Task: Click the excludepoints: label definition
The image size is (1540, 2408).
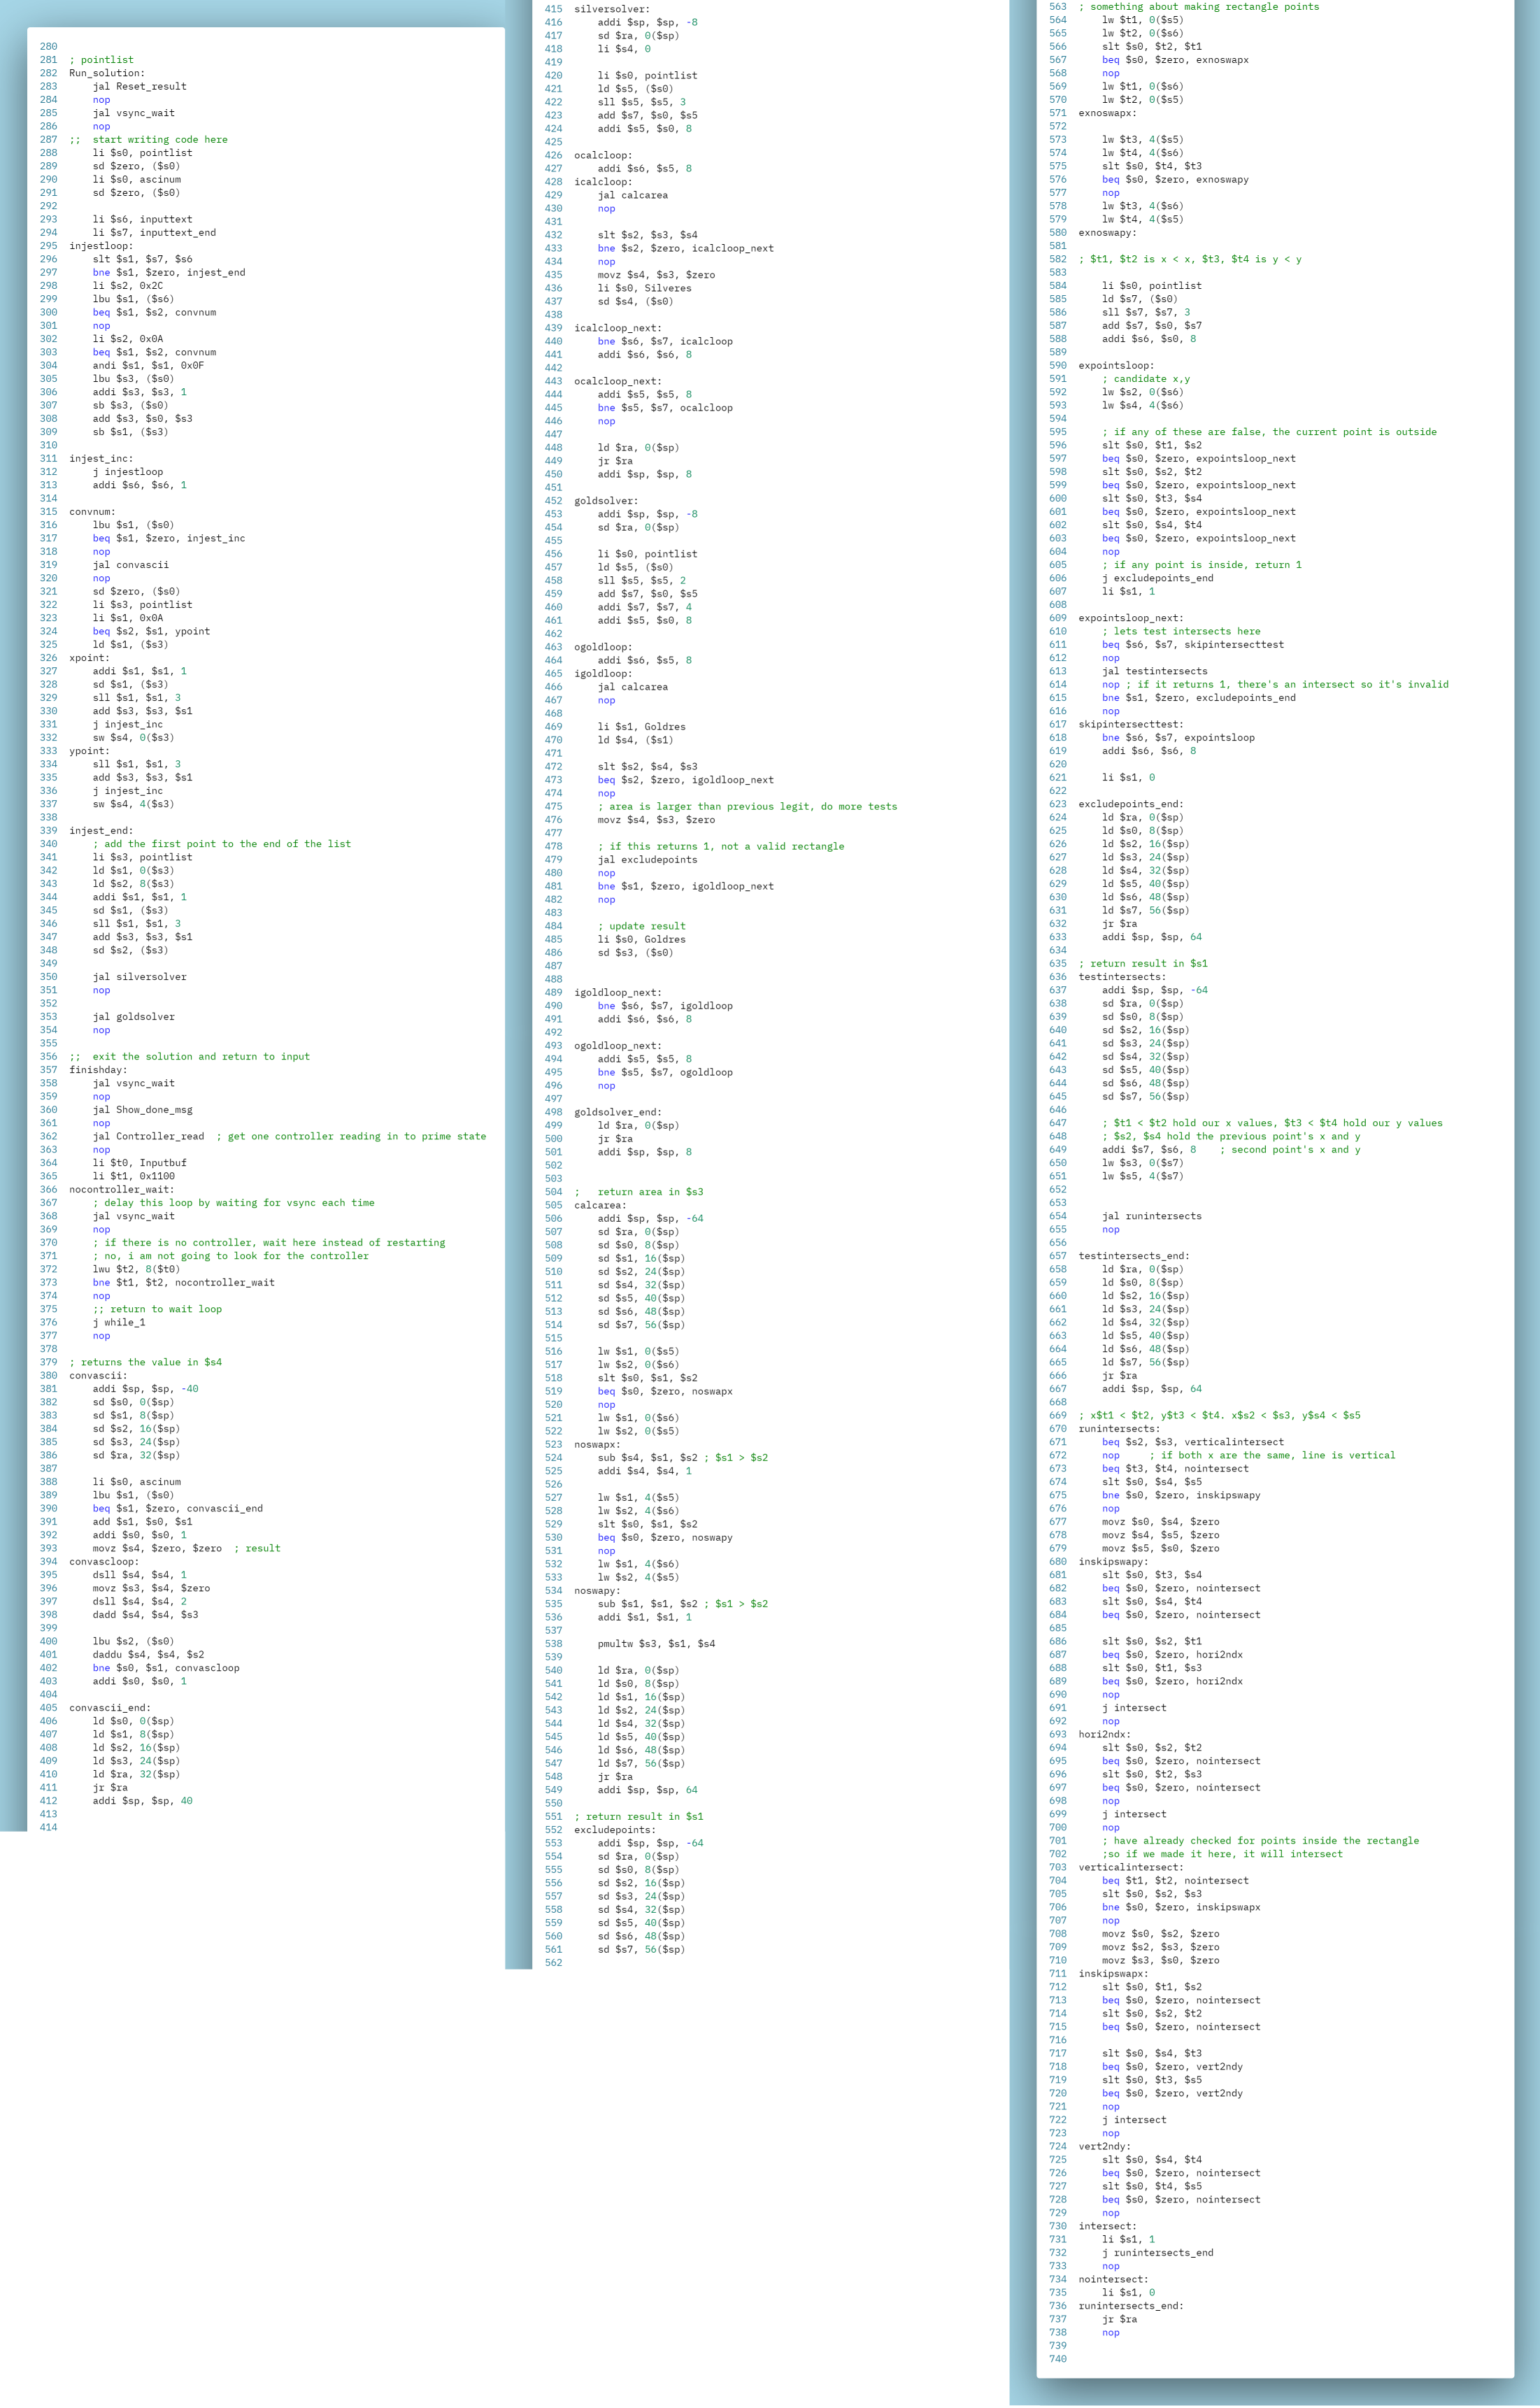Action: click(x=614, y=1830)
